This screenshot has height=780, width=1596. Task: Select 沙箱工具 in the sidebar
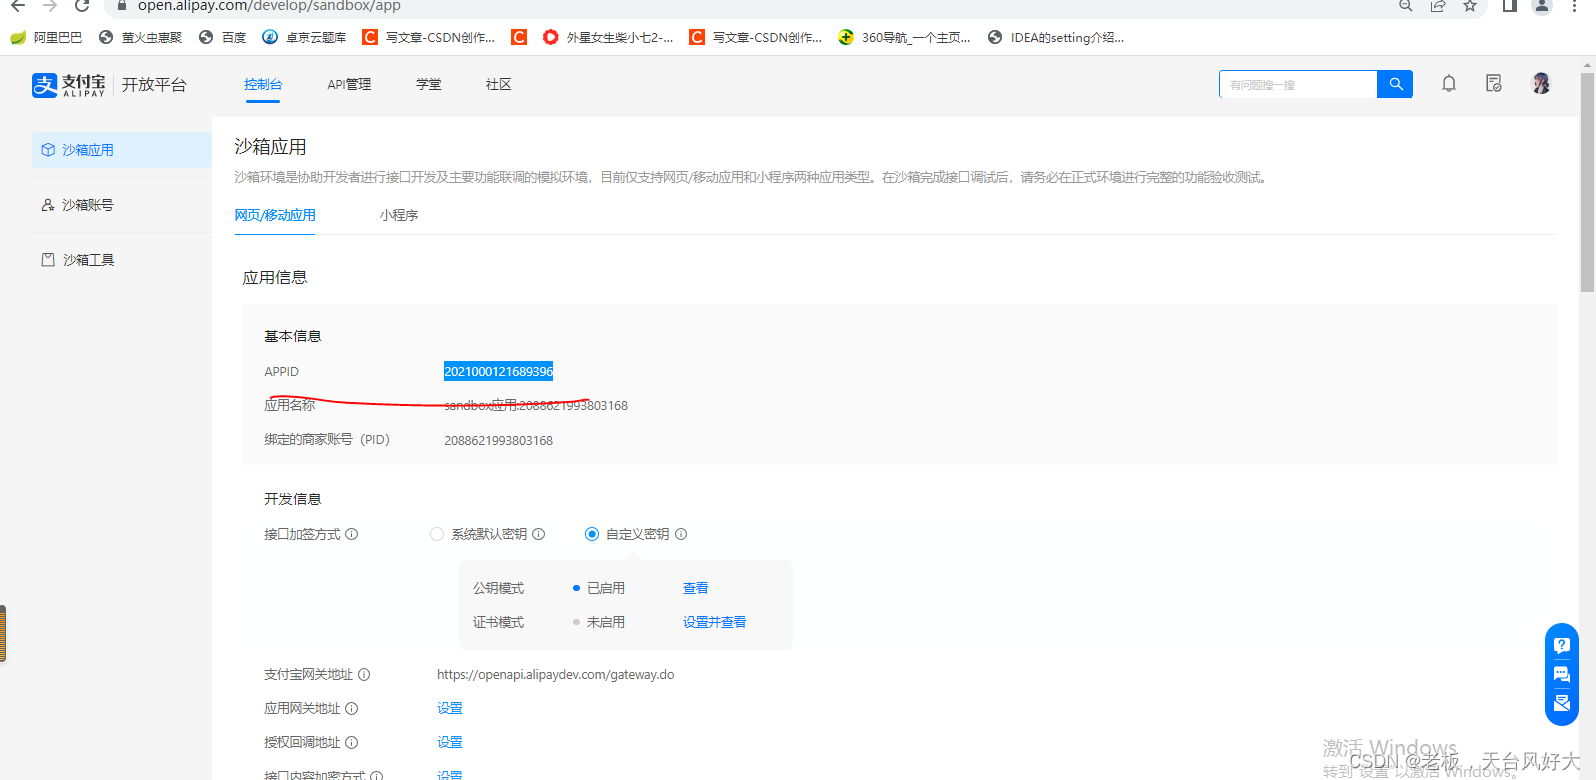click(x=122, y=260)
